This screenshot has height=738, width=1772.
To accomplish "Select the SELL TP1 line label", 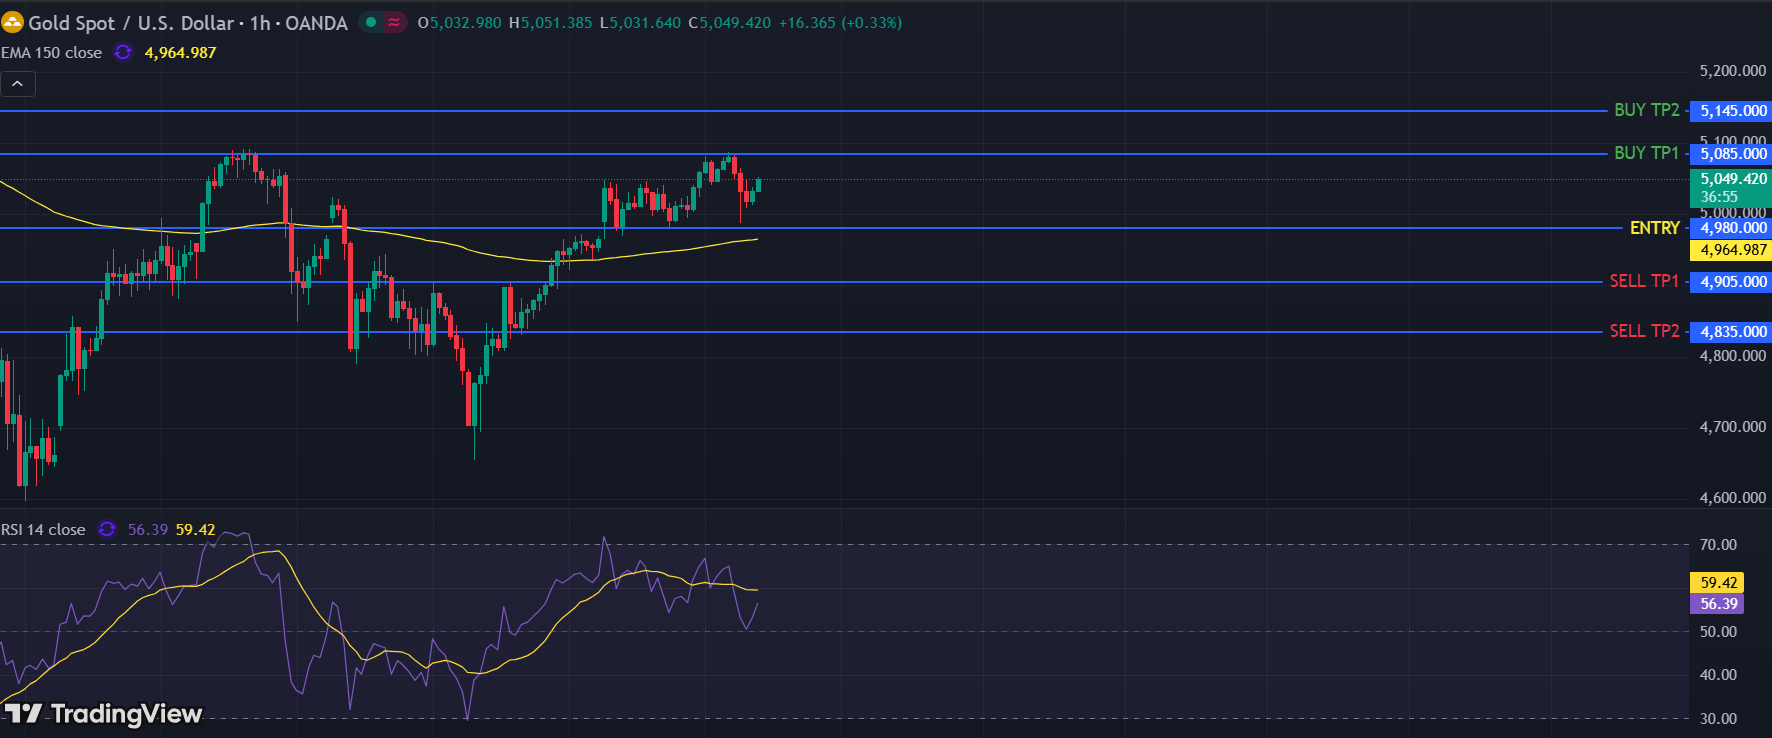I will pos(1644,281).
